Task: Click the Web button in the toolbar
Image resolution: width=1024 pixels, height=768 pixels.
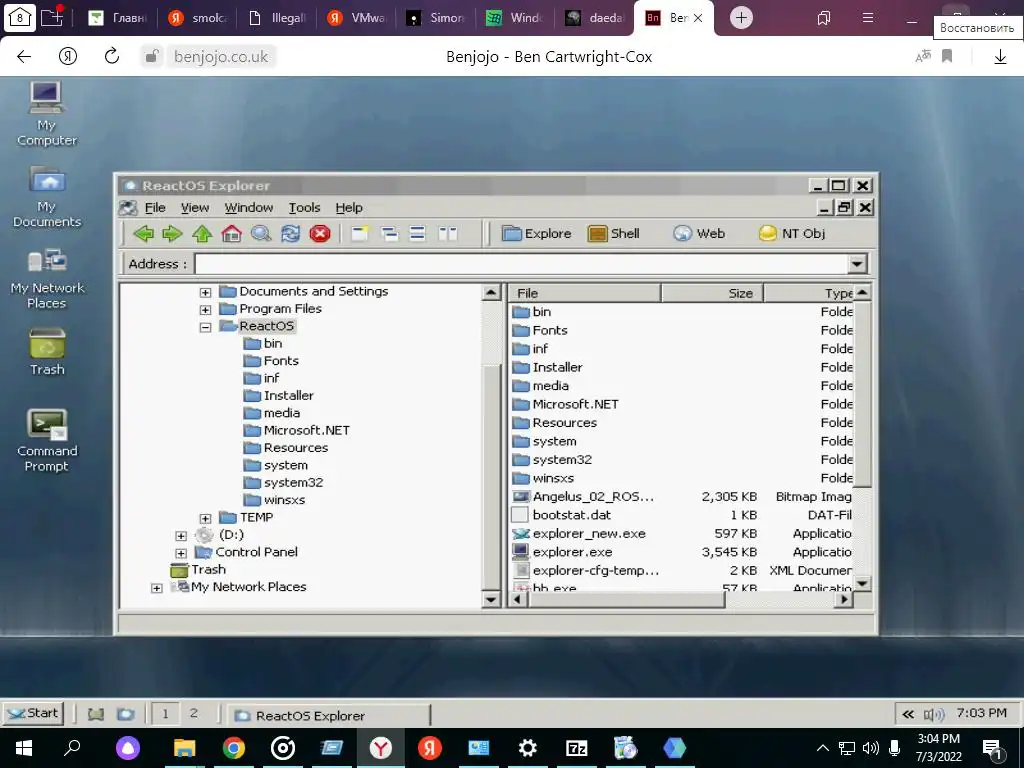Action: (699, 233)
